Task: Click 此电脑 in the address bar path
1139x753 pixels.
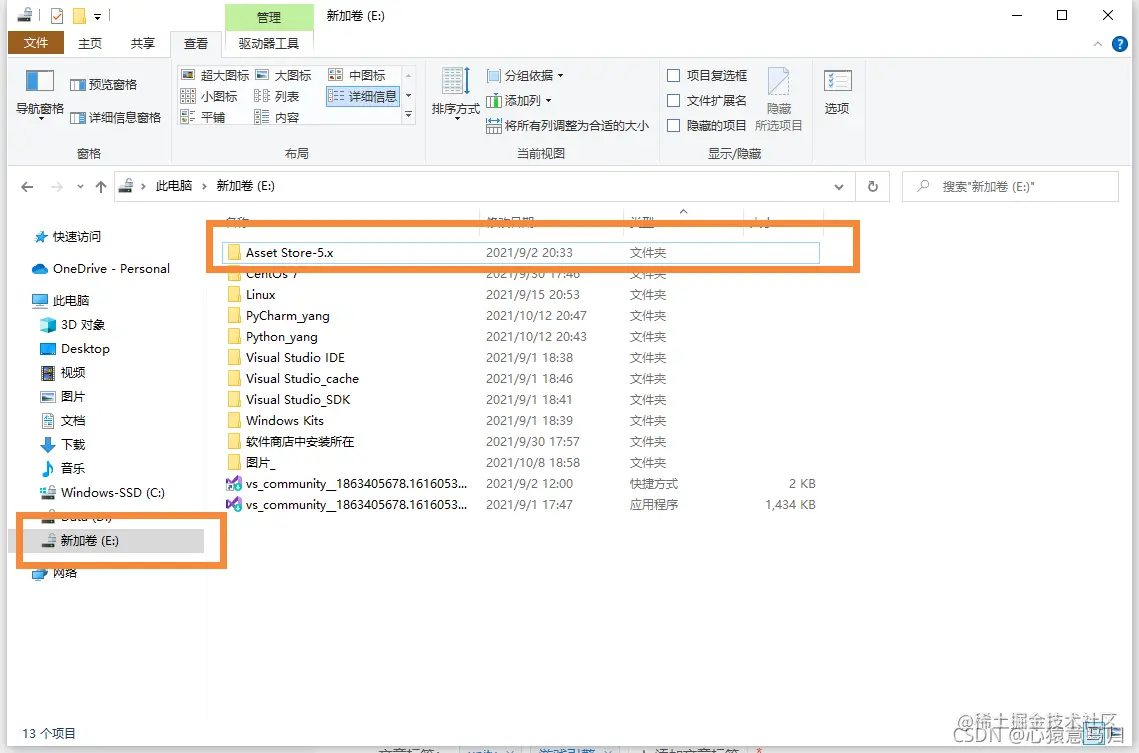Action: 174,186
